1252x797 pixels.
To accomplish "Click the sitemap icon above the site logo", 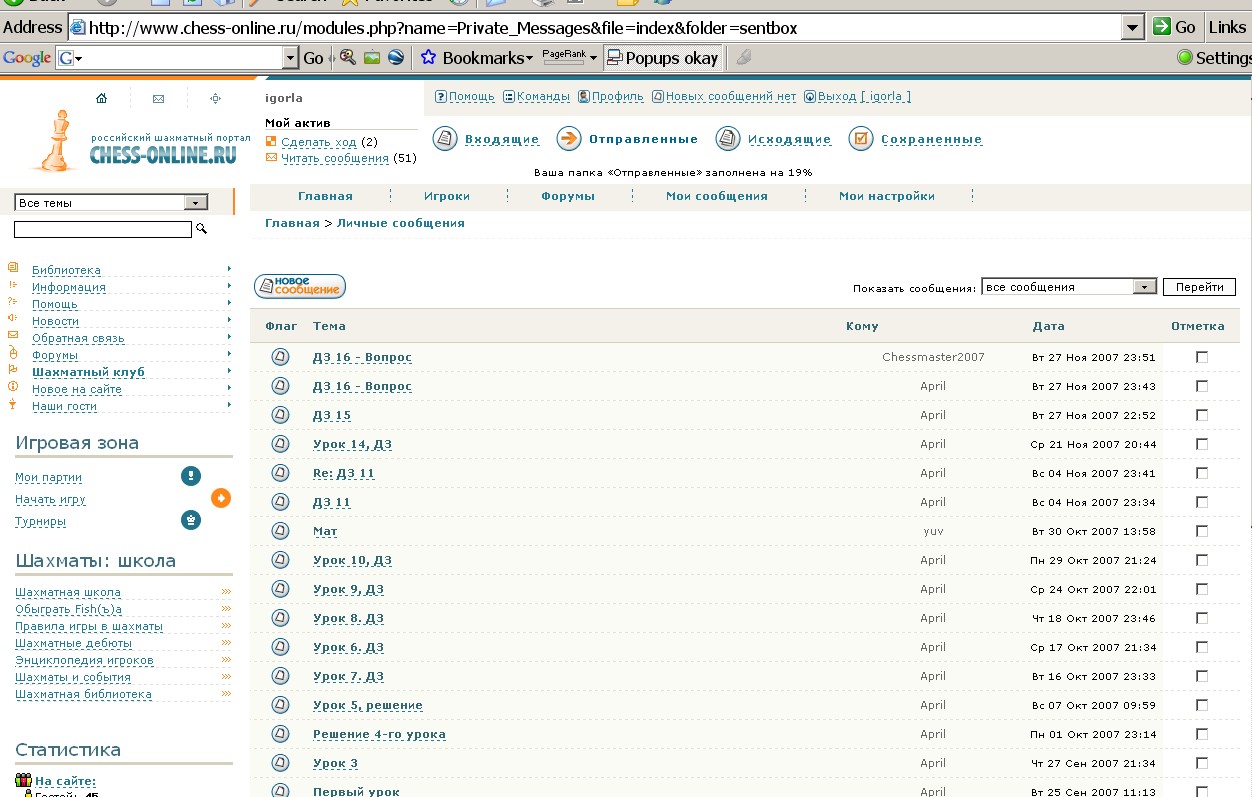I will point(215,98).
